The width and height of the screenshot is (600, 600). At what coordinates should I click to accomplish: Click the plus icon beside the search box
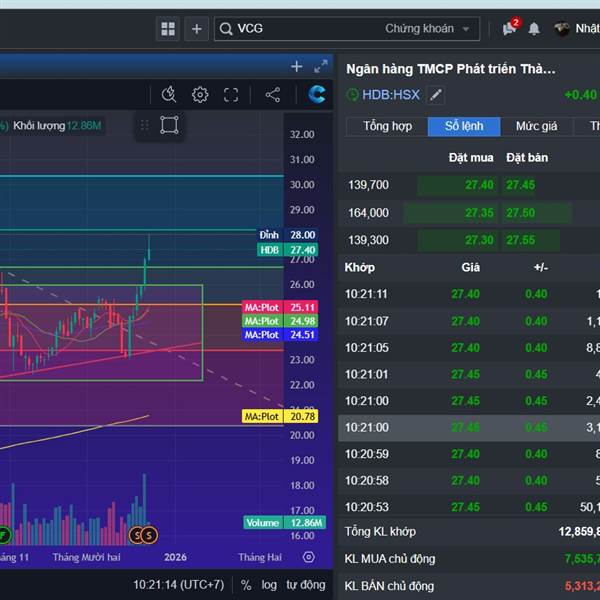[x=196, y=29]
